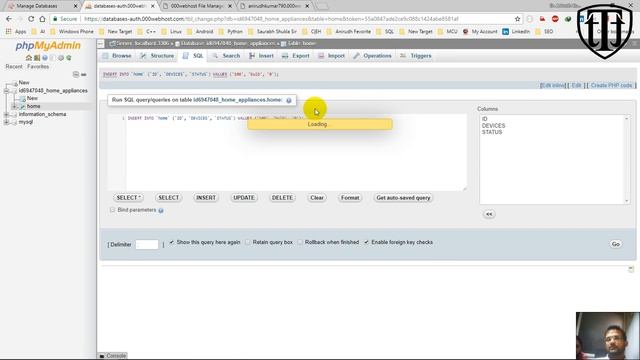640x360 pixels.
Task: Select STATUS in Columns list
Action: [x=492, y=132]
